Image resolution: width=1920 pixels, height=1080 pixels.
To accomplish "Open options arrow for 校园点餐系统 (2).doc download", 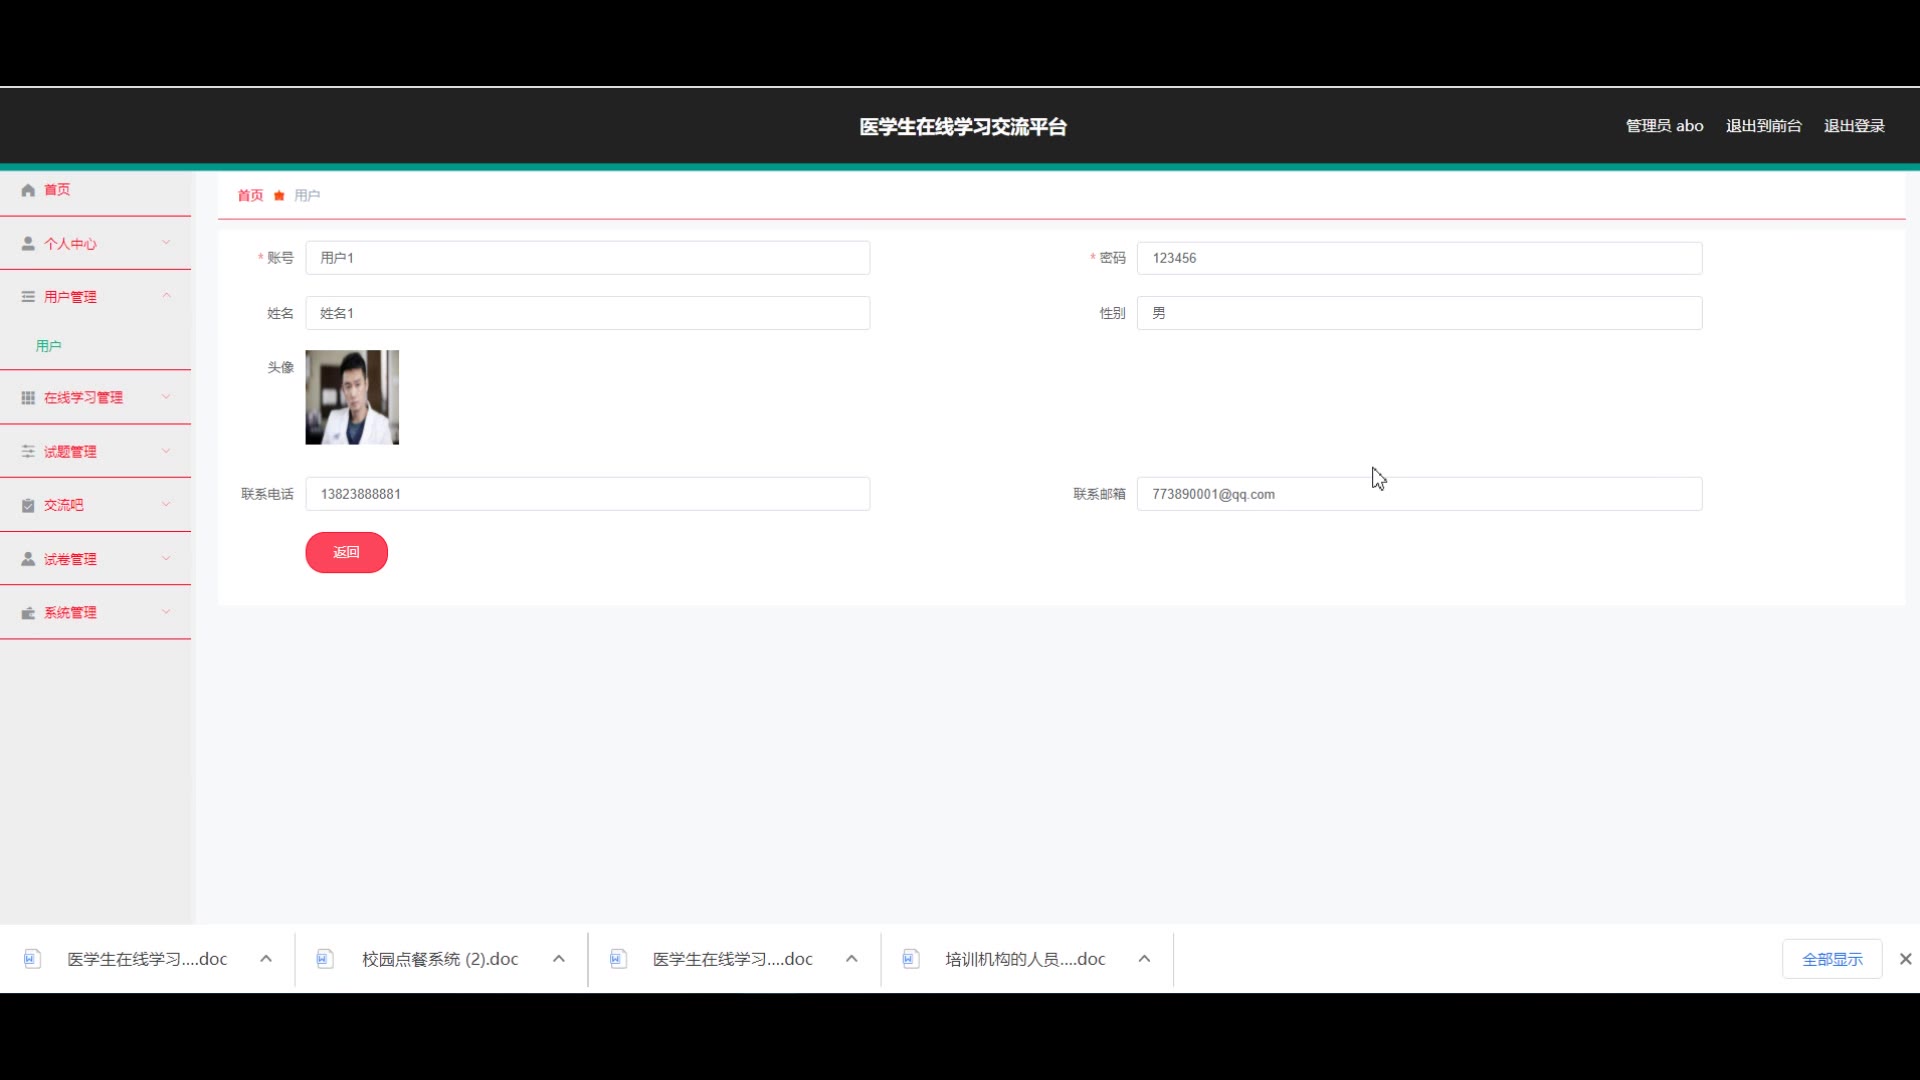I will coord(559,959).
